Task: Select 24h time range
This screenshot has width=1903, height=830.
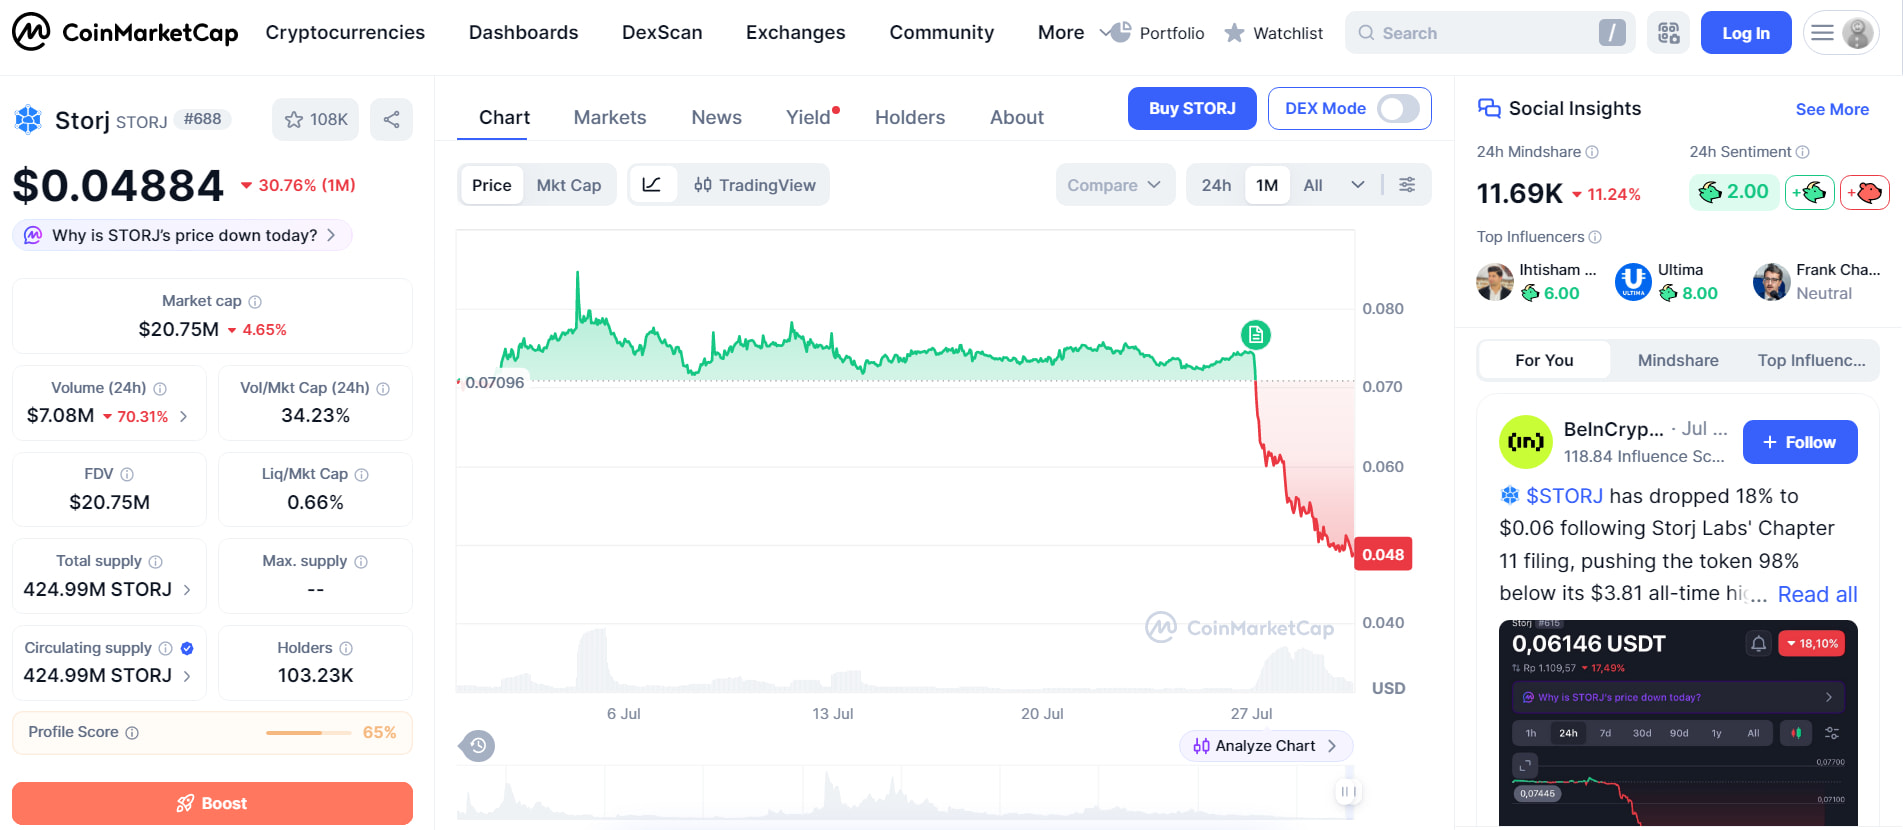Action: pyautogui.click(x=1216, y=185)
